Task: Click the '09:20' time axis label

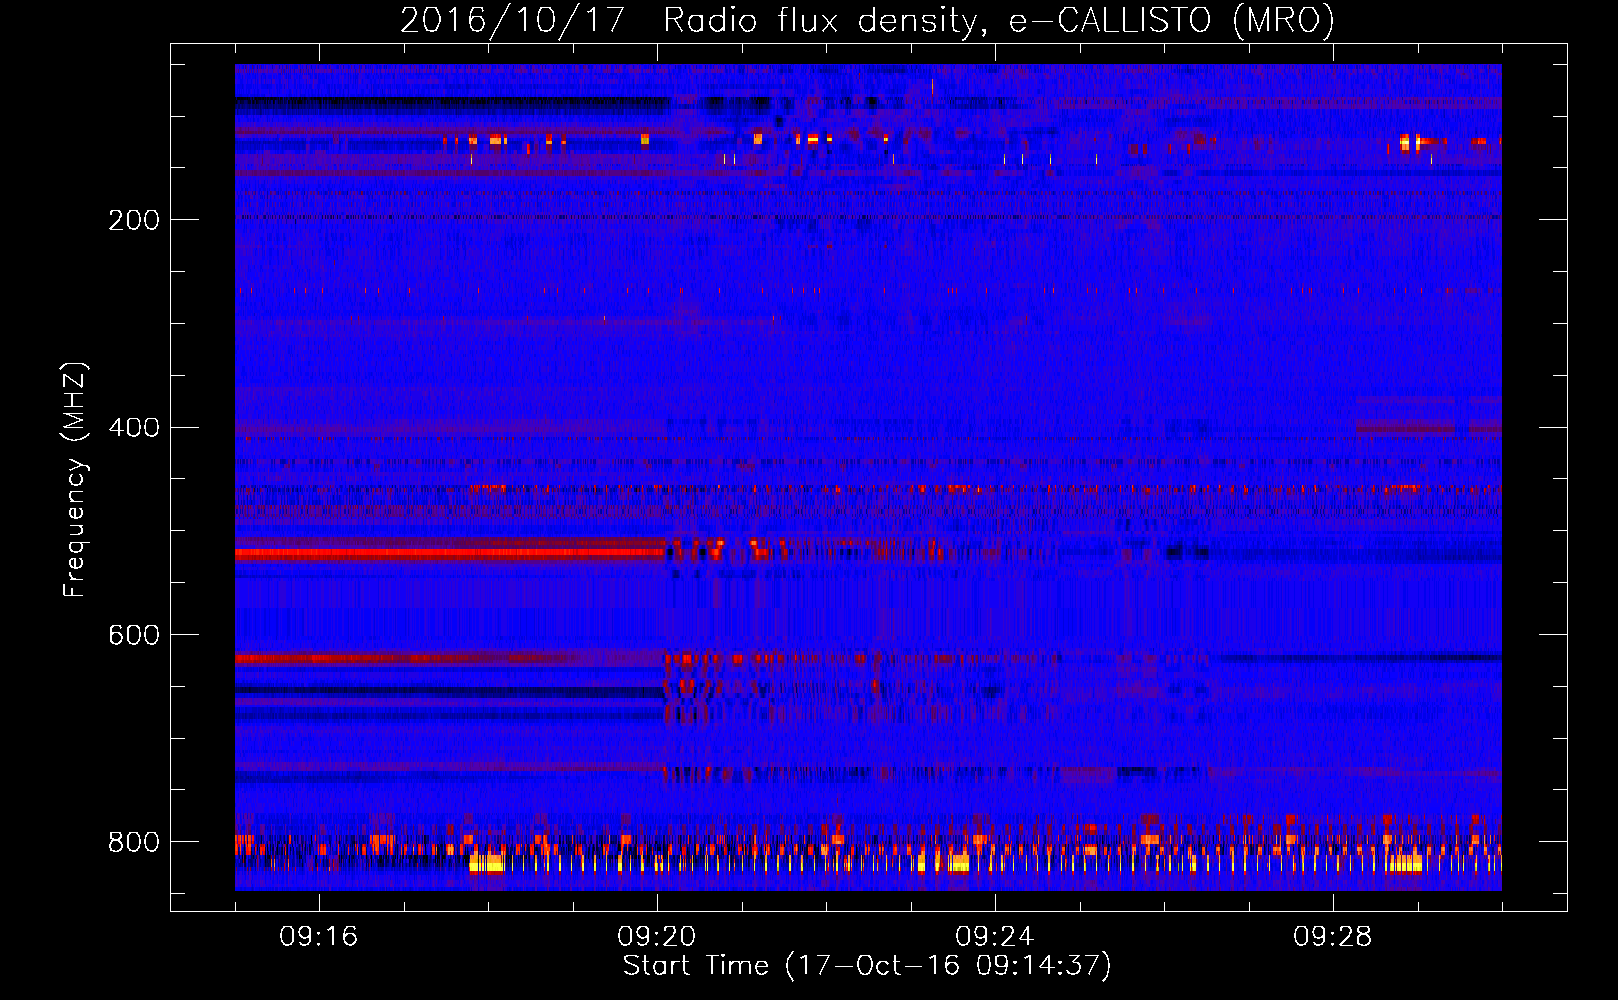Action: [657, 937]
